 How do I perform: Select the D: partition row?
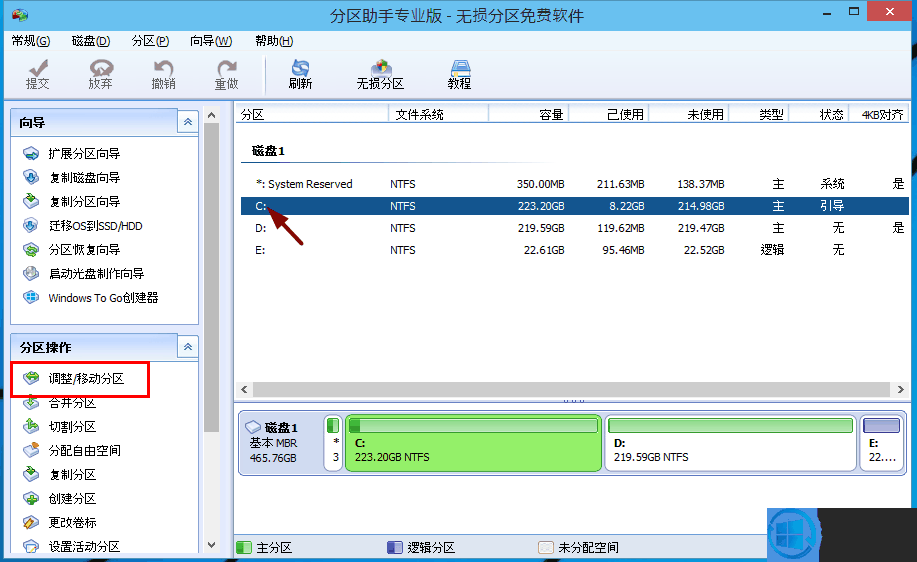coord(575,228)
